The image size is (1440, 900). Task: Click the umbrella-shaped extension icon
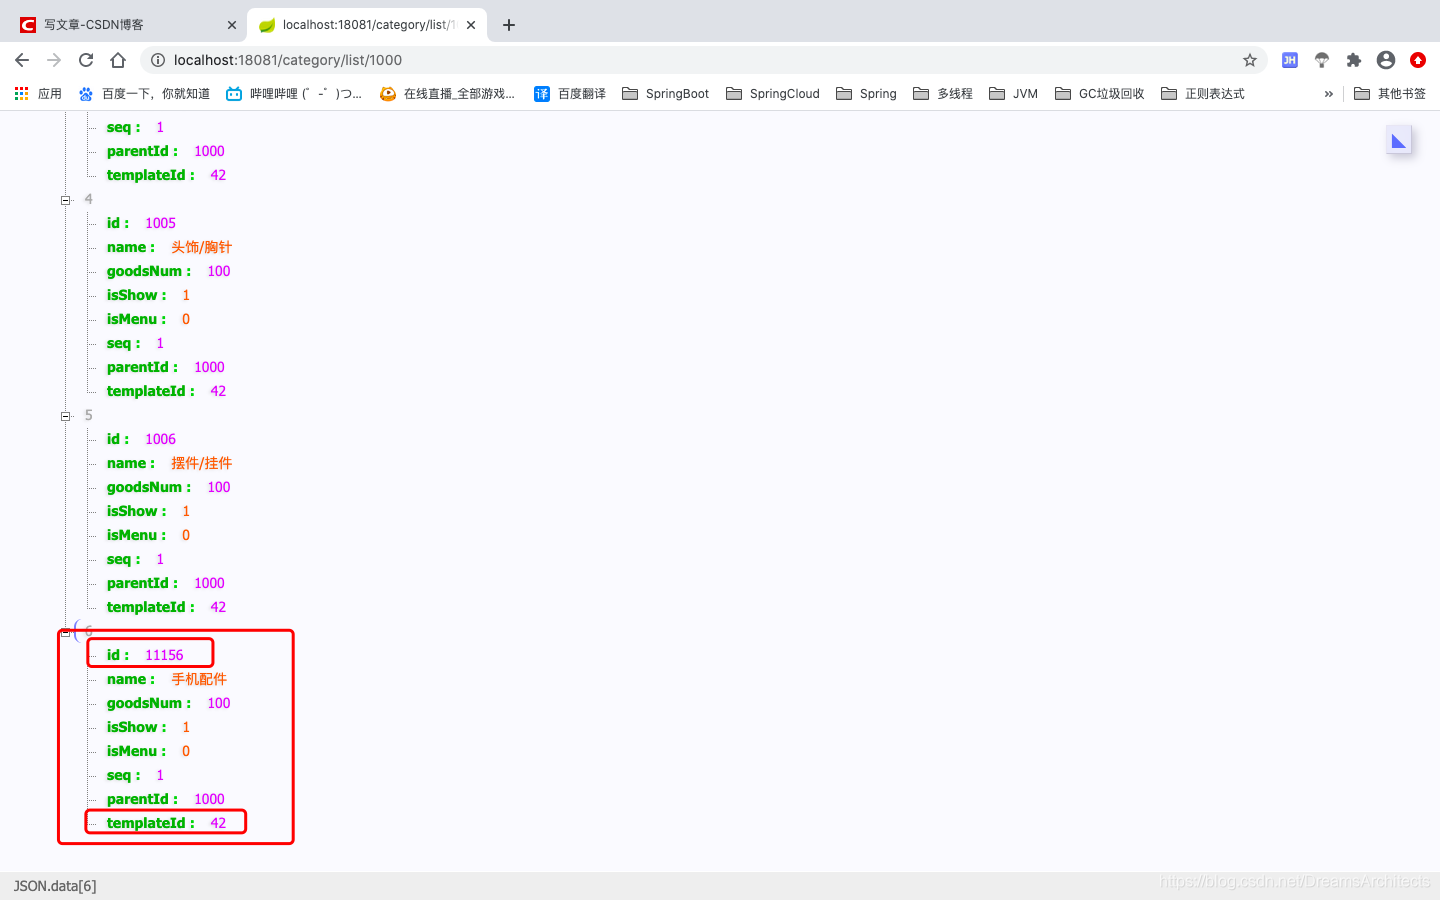(x=1322, y=60)
